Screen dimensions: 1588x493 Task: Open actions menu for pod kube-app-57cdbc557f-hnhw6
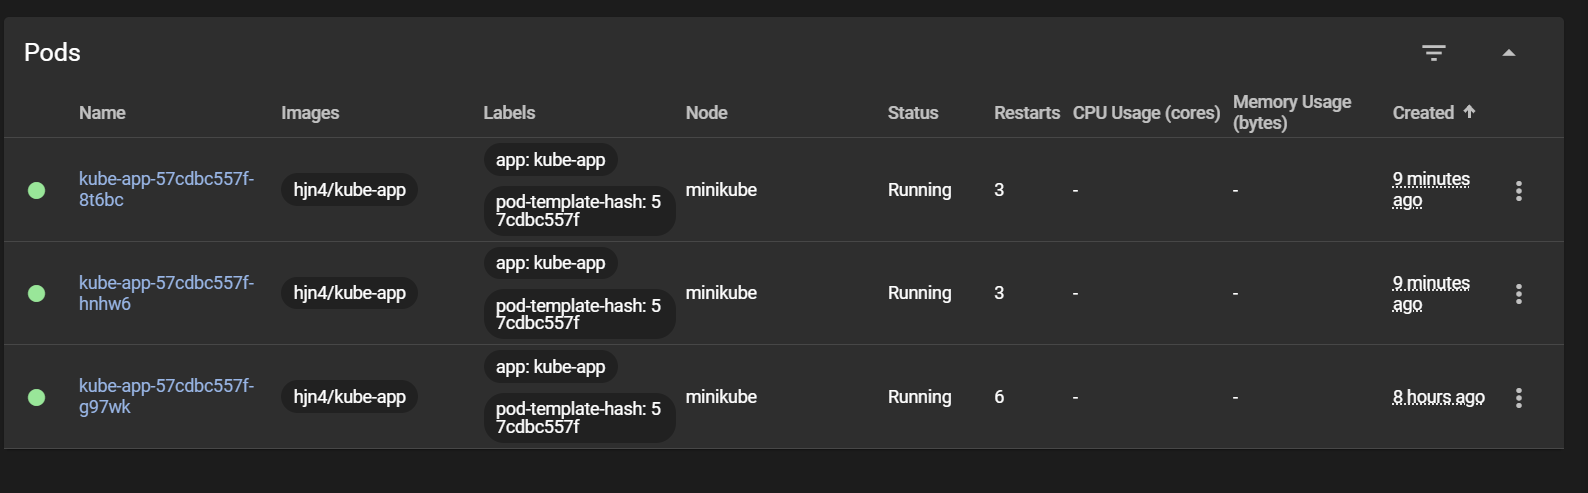(x=1518, y=294)
